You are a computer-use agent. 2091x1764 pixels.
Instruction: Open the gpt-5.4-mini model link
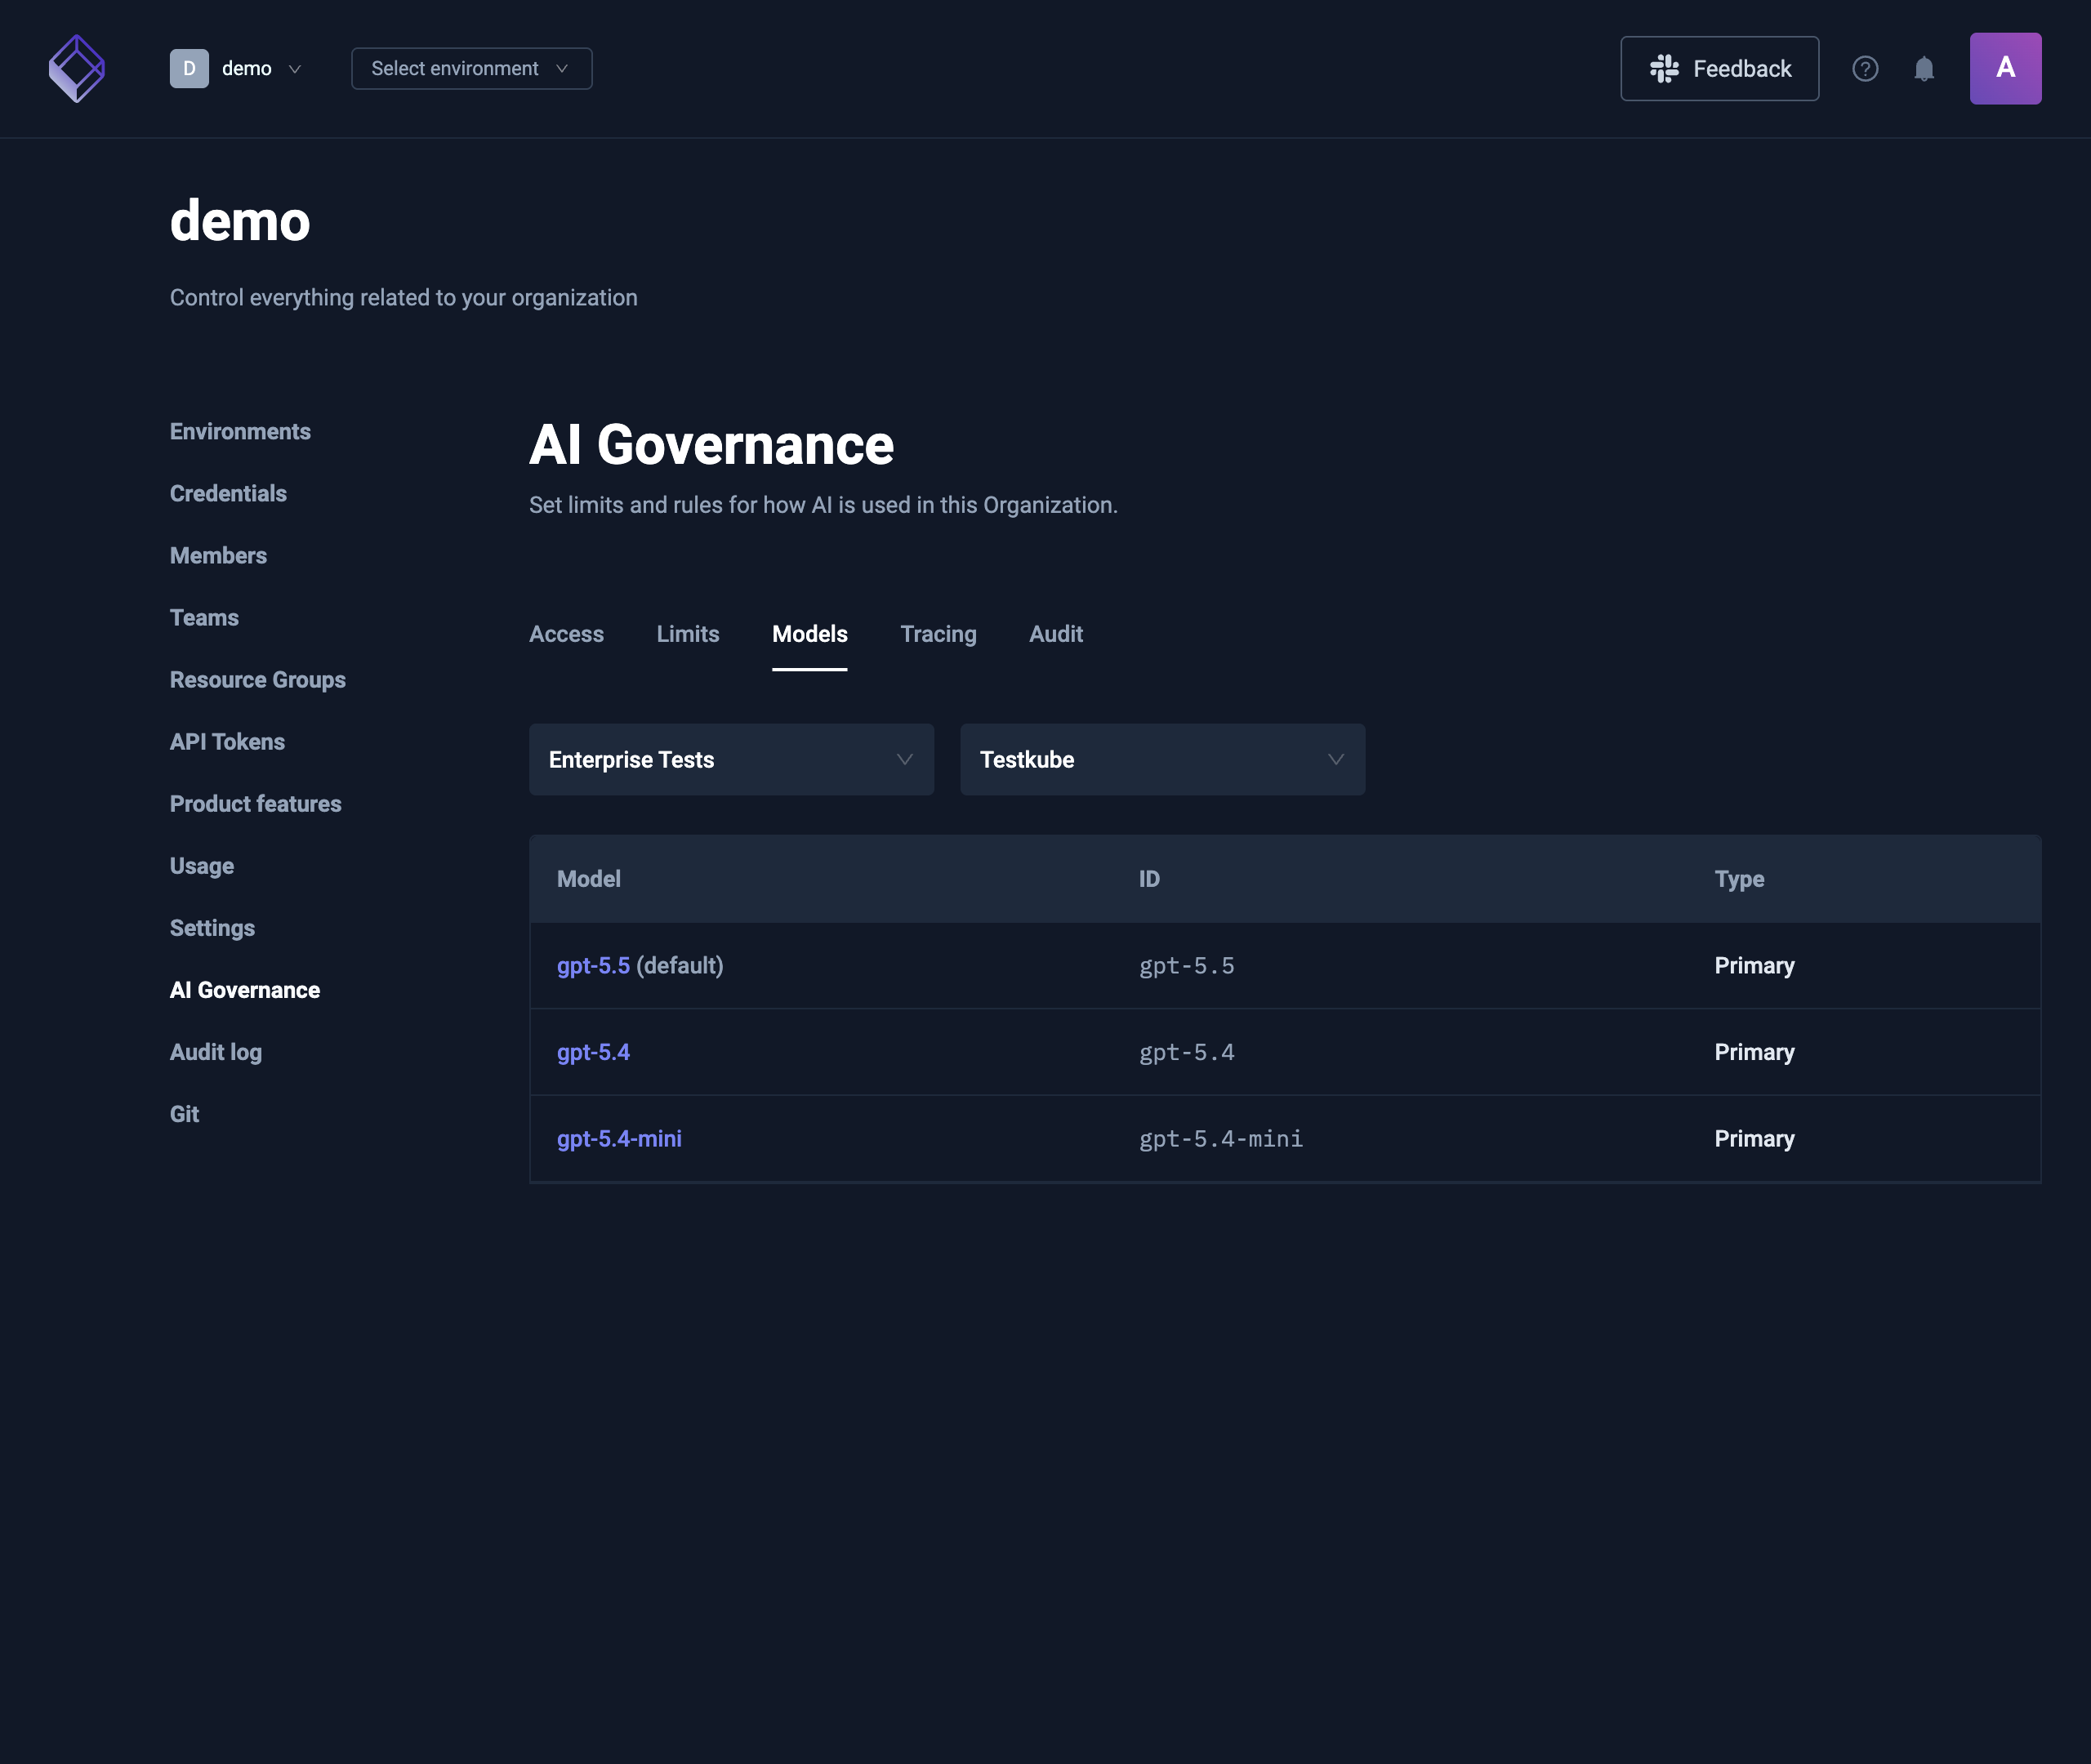619,1139
